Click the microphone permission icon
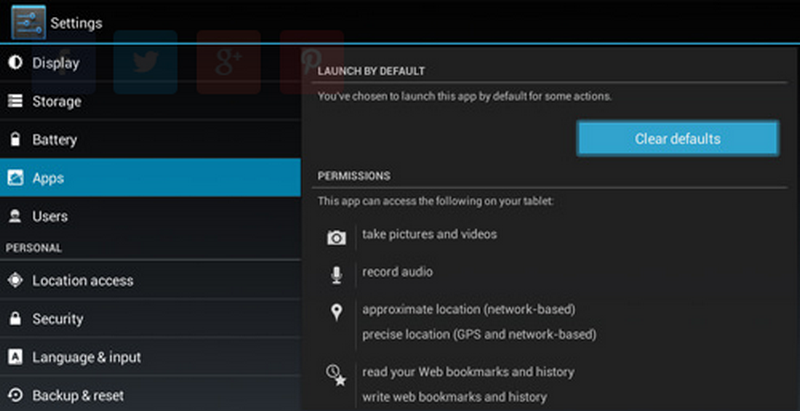 pyautogui.click(x=336, y=275)
